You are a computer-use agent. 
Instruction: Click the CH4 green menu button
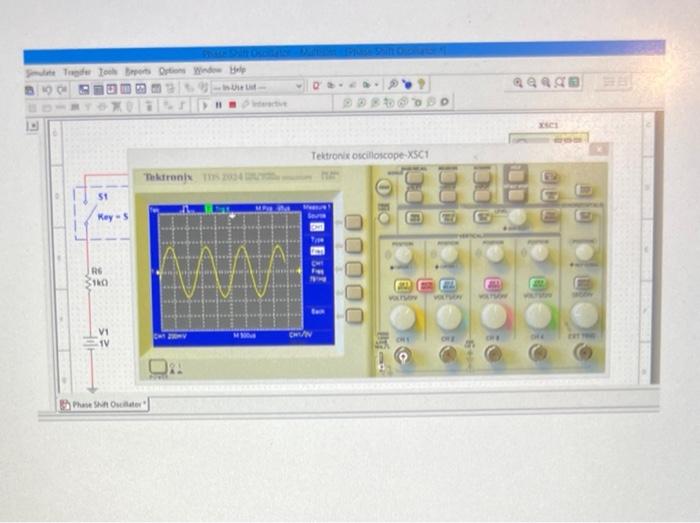(538, 284)
